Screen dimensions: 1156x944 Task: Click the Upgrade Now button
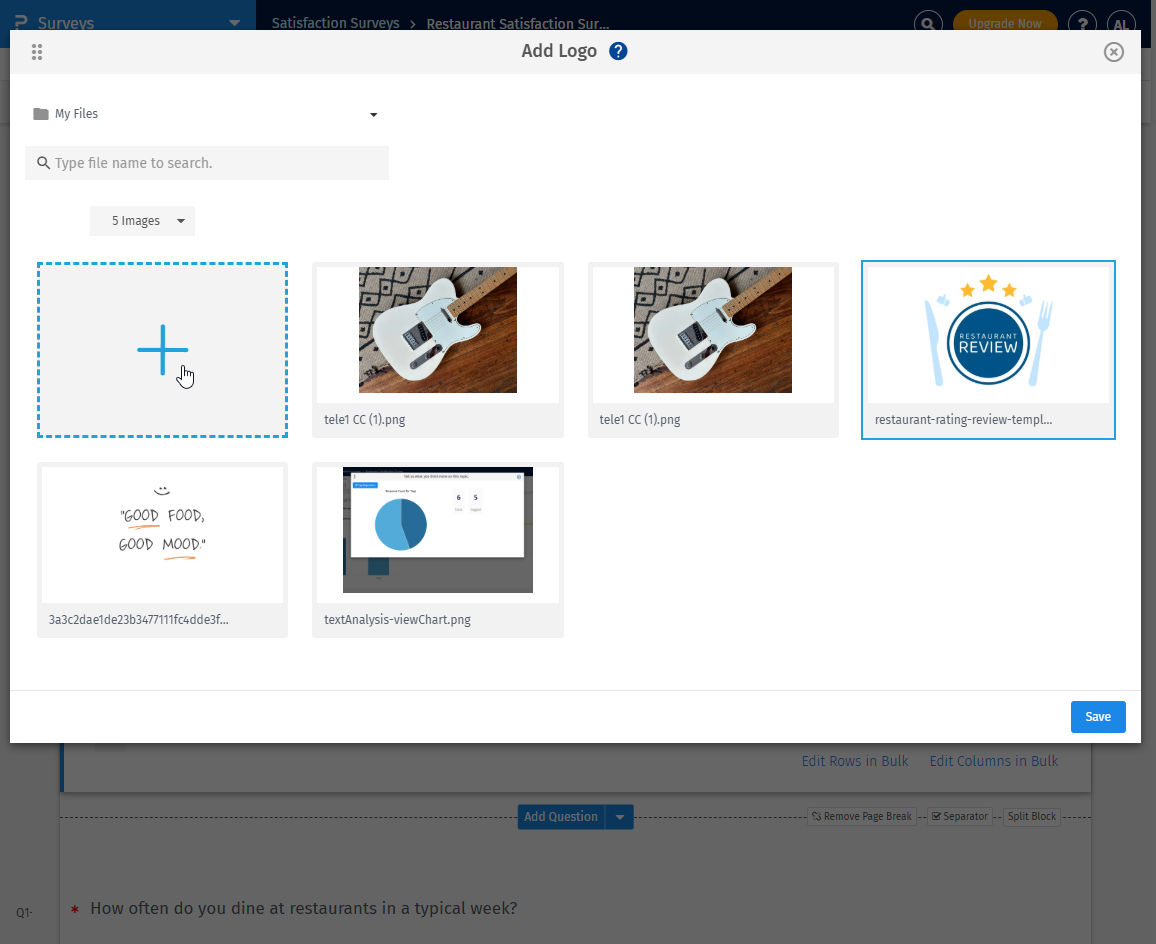1005,23
